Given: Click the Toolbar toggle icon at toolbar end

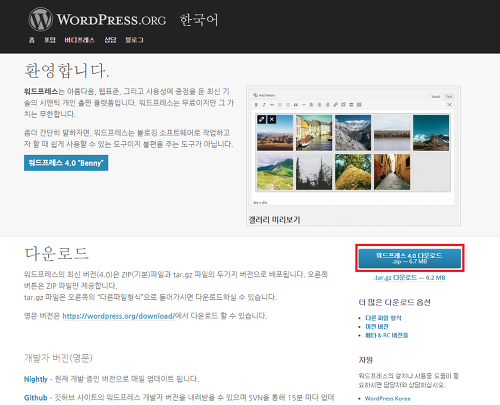Looking at the screenshot, I should click(x=359, y=105).
